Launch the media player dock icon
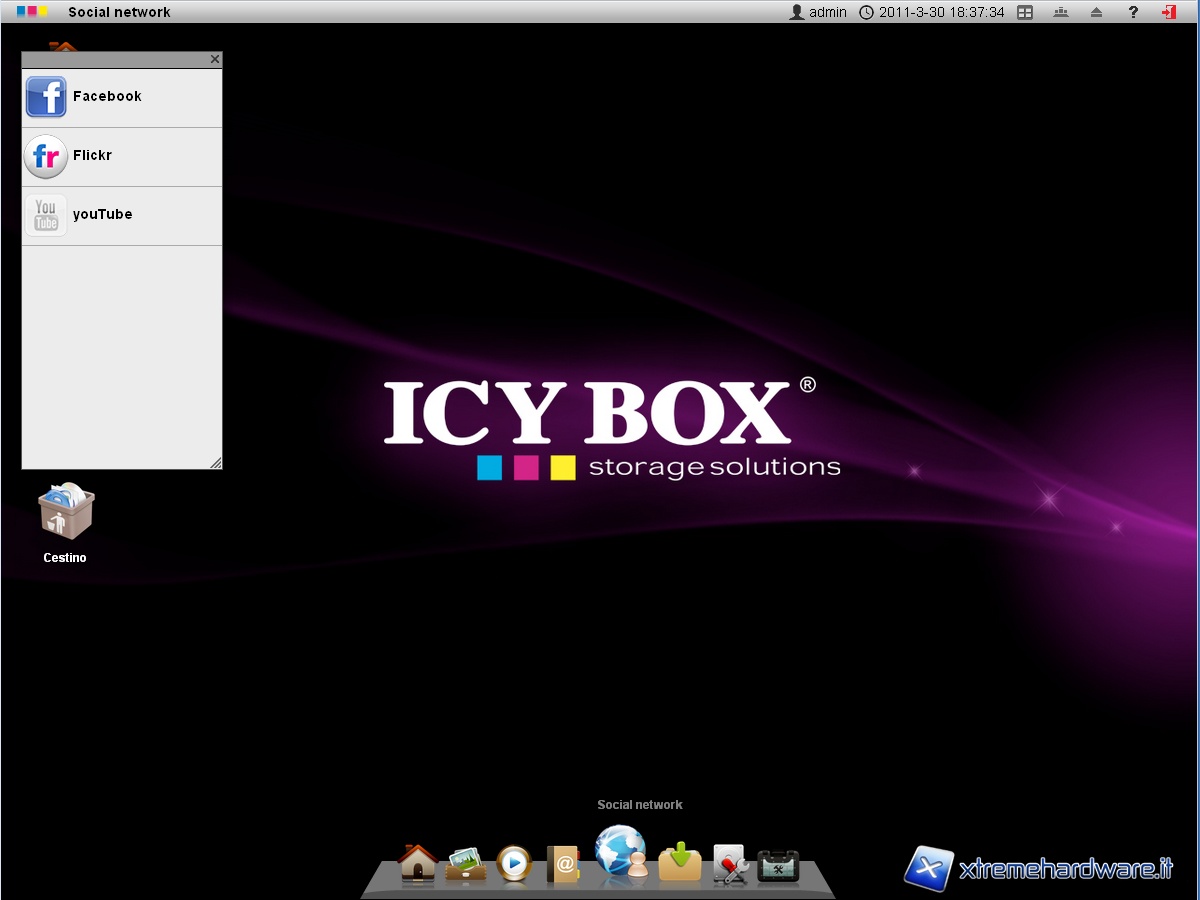 coord(514,863)
